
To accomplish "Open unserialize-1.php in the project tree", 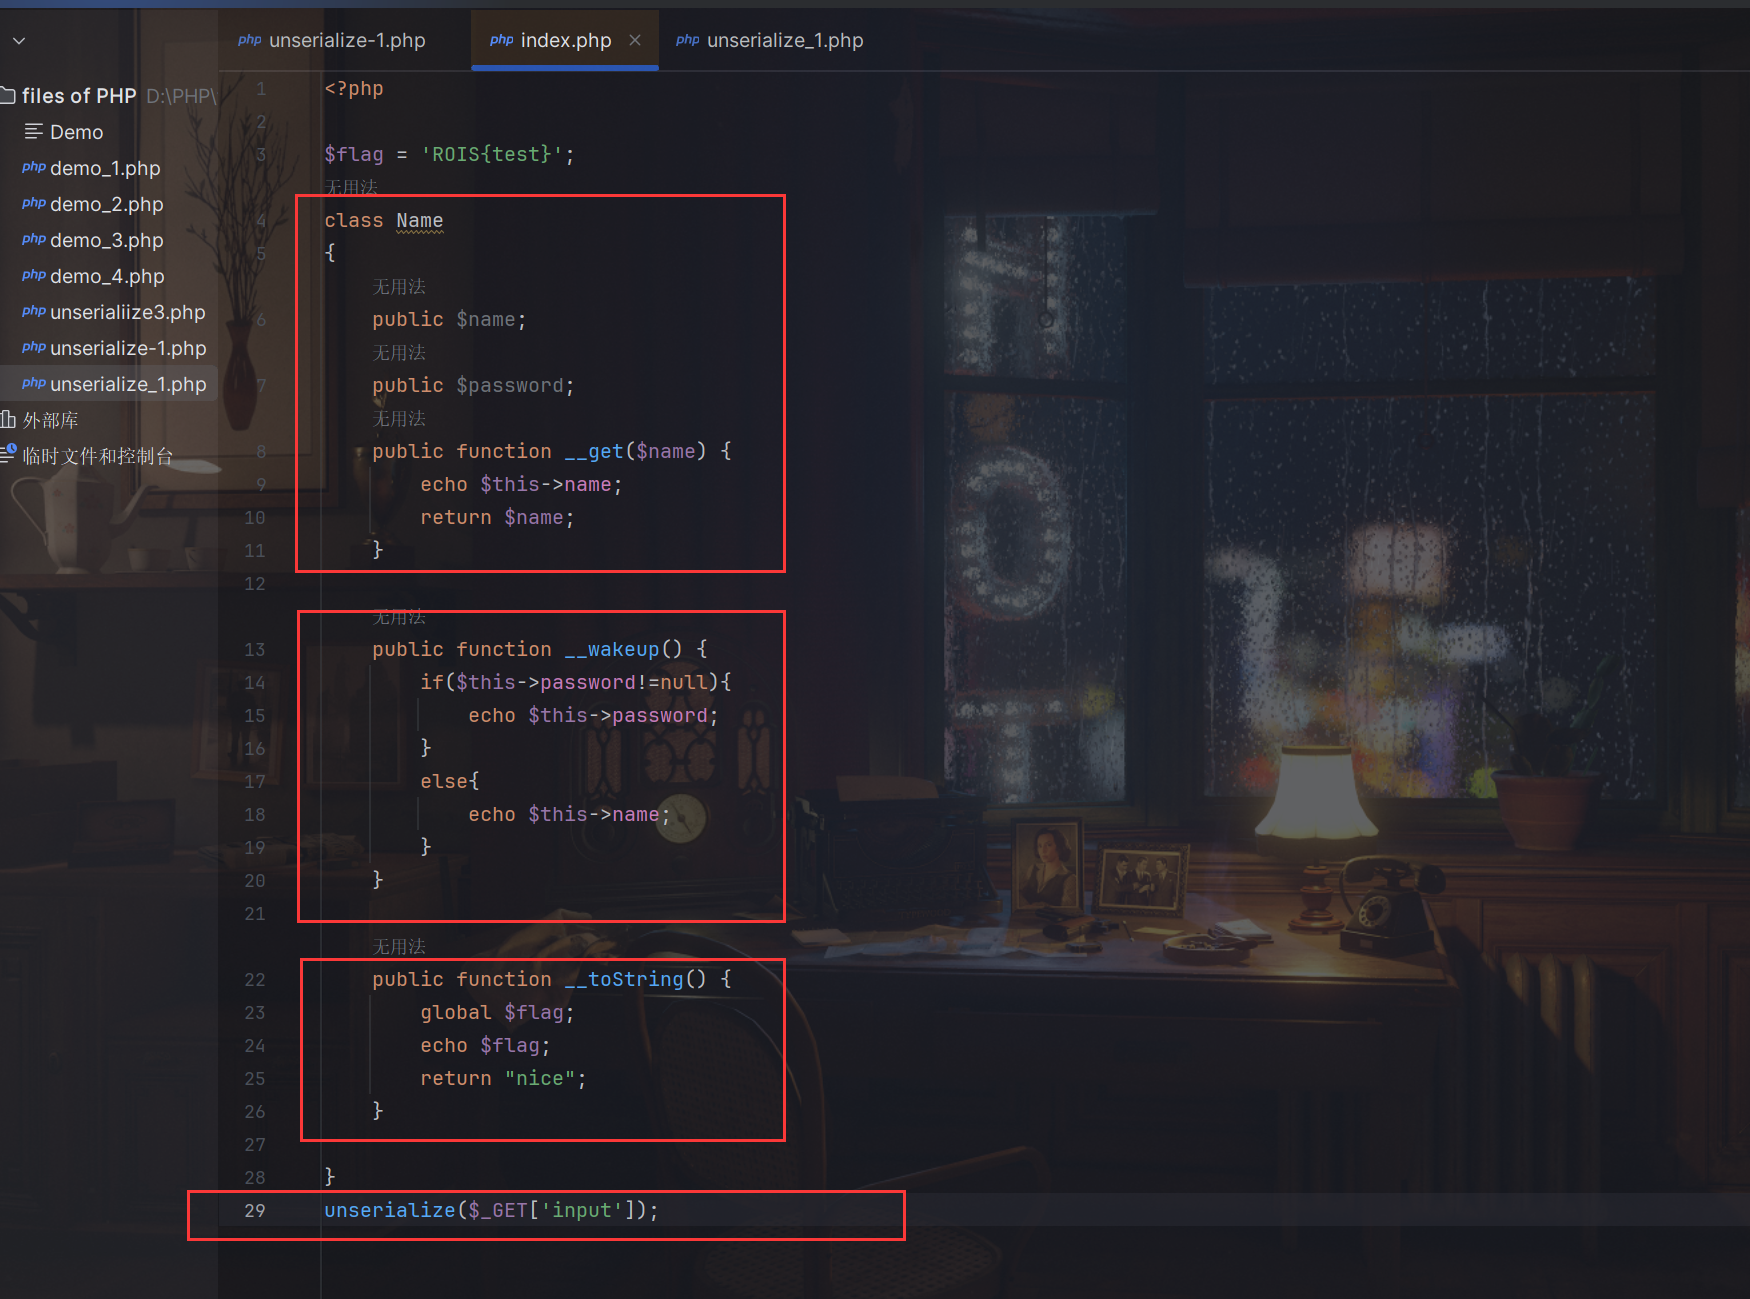I will point(128,348).
